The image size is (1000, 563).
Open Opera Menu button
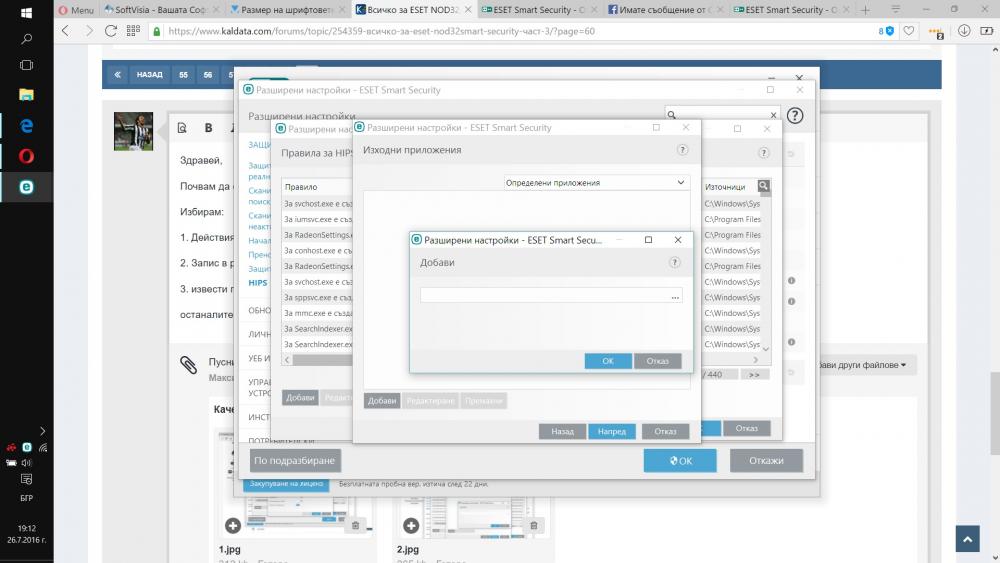pyautogui.click(x=77, y=10)
